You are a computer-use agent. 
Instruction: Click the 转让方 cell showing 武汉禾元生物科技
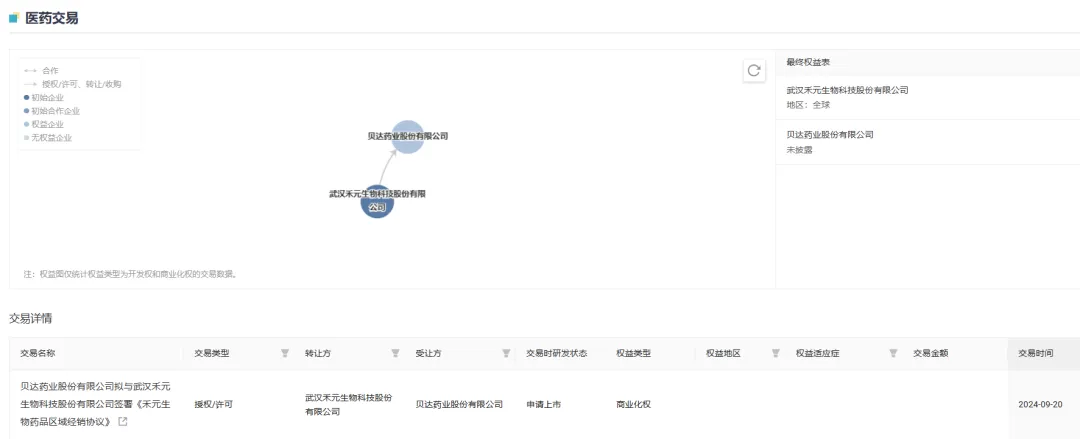point(348,404)
